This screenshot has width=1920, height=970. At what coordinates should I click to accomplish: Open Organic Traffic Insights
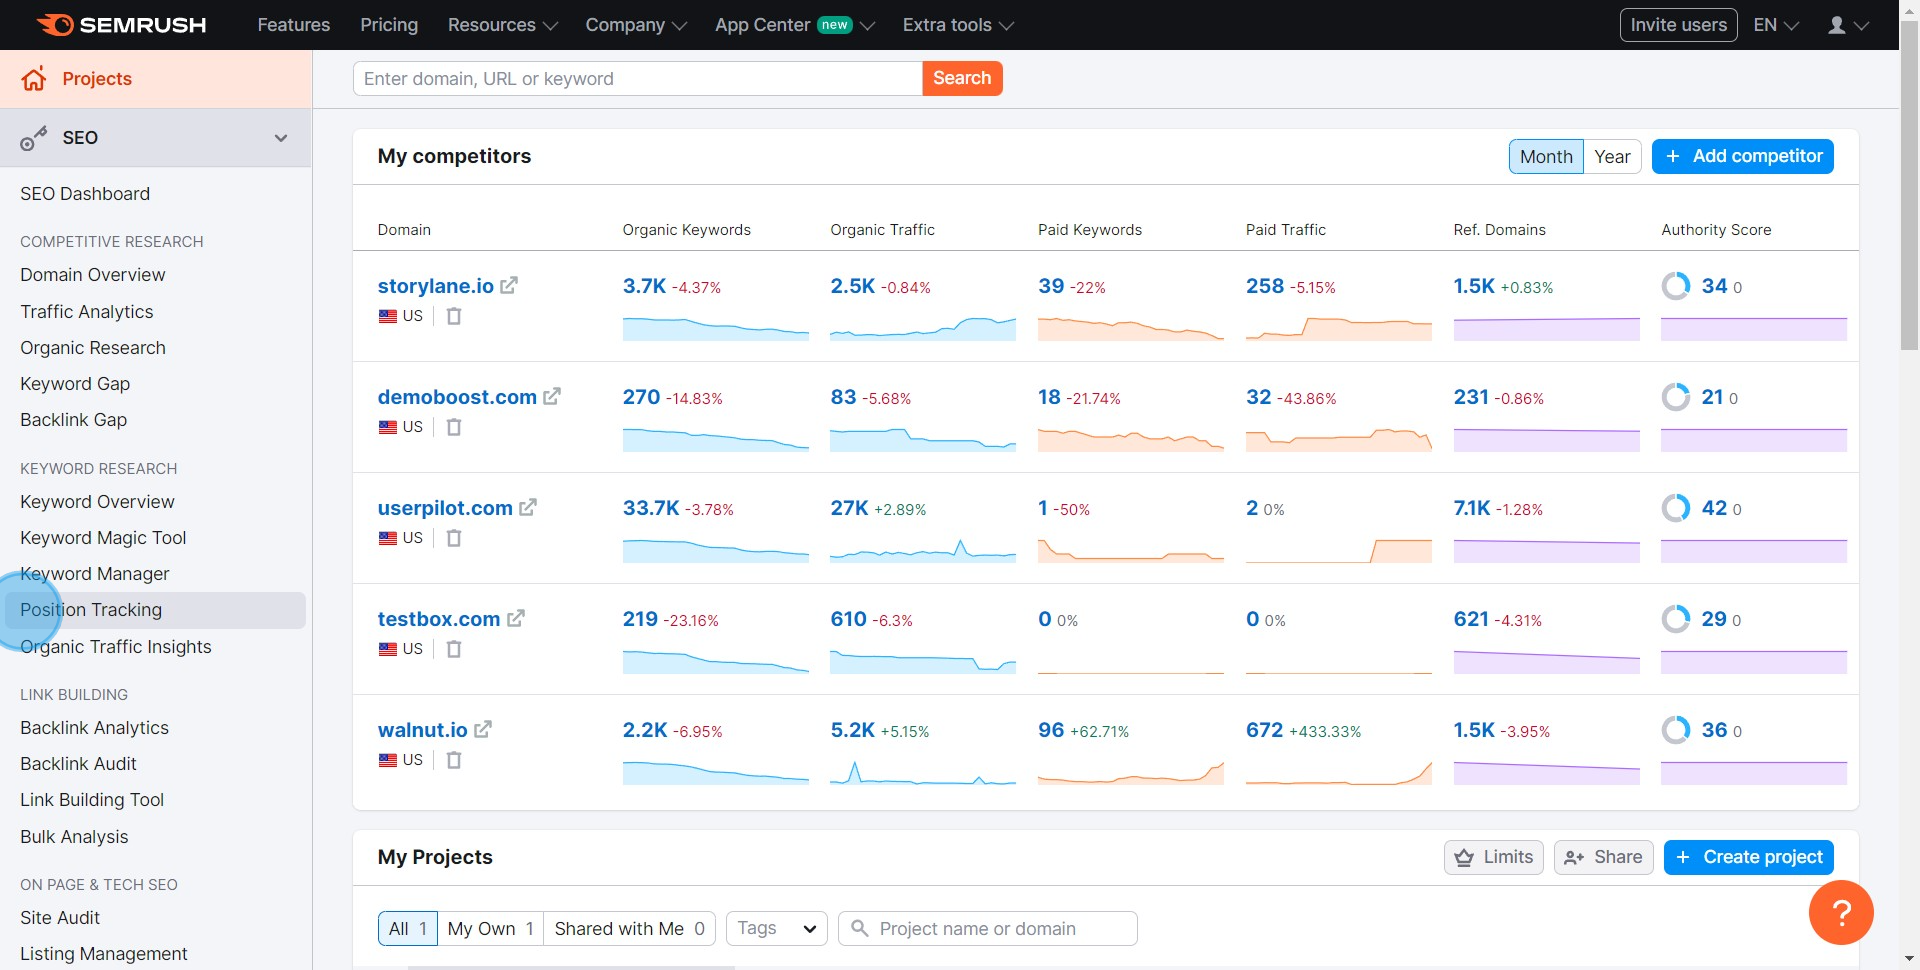click(116, 647)
